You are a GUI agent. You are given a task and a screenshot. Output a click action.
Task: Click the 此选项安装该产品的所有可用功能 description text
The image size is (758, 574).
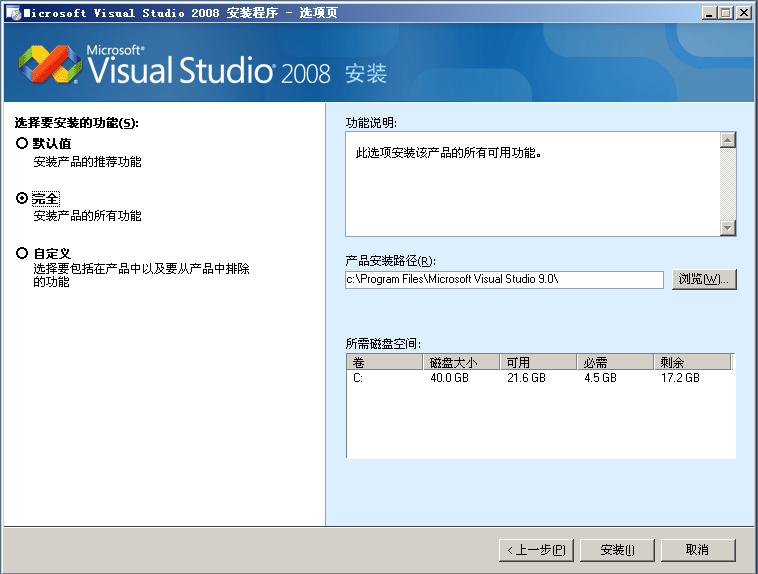tap(449, 153)
